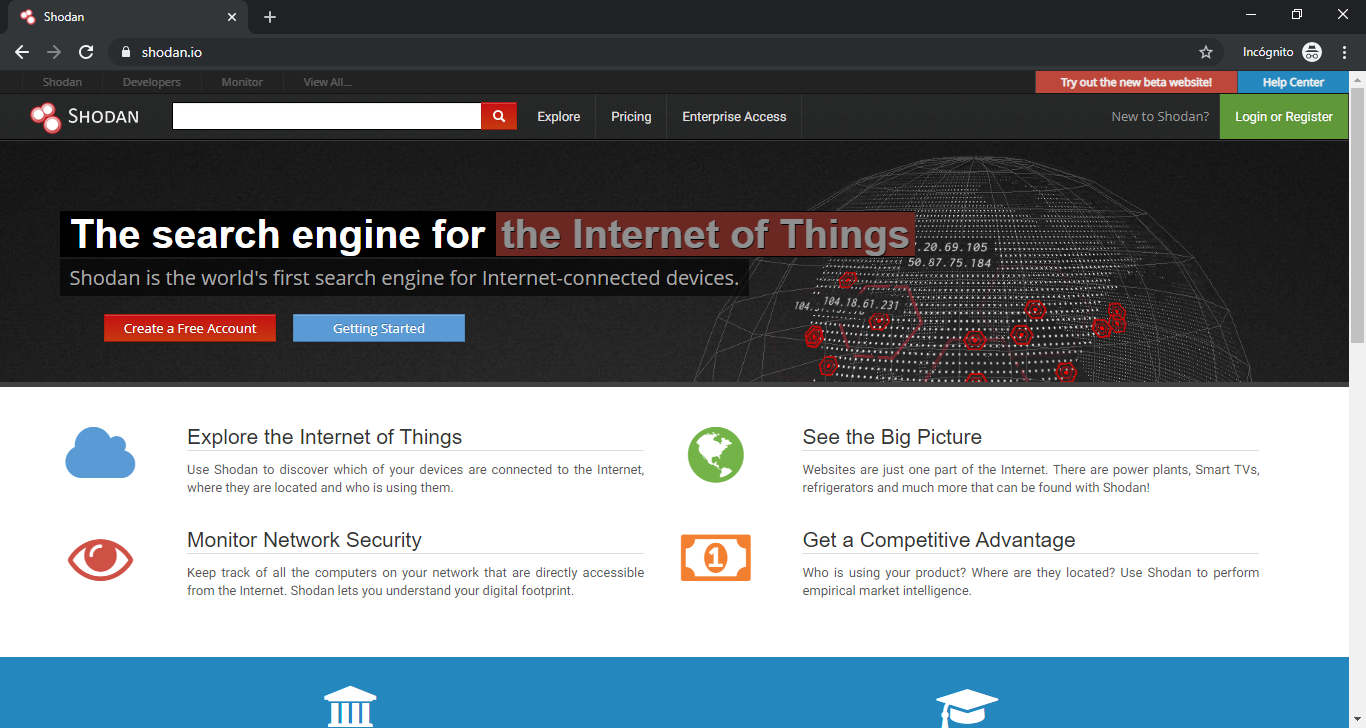
Task: Open the Pricing nav item
Action: coord(631,117)
